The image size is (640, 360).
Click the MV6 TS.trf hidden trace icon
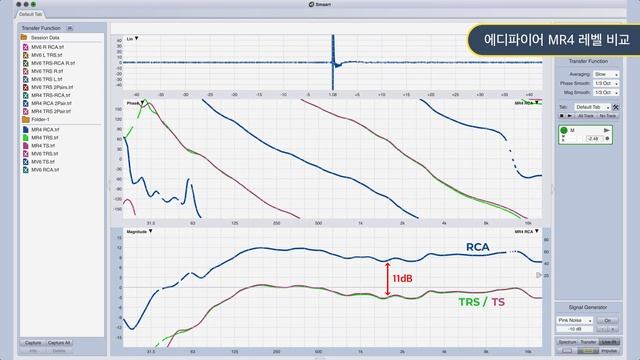(25, 162)
